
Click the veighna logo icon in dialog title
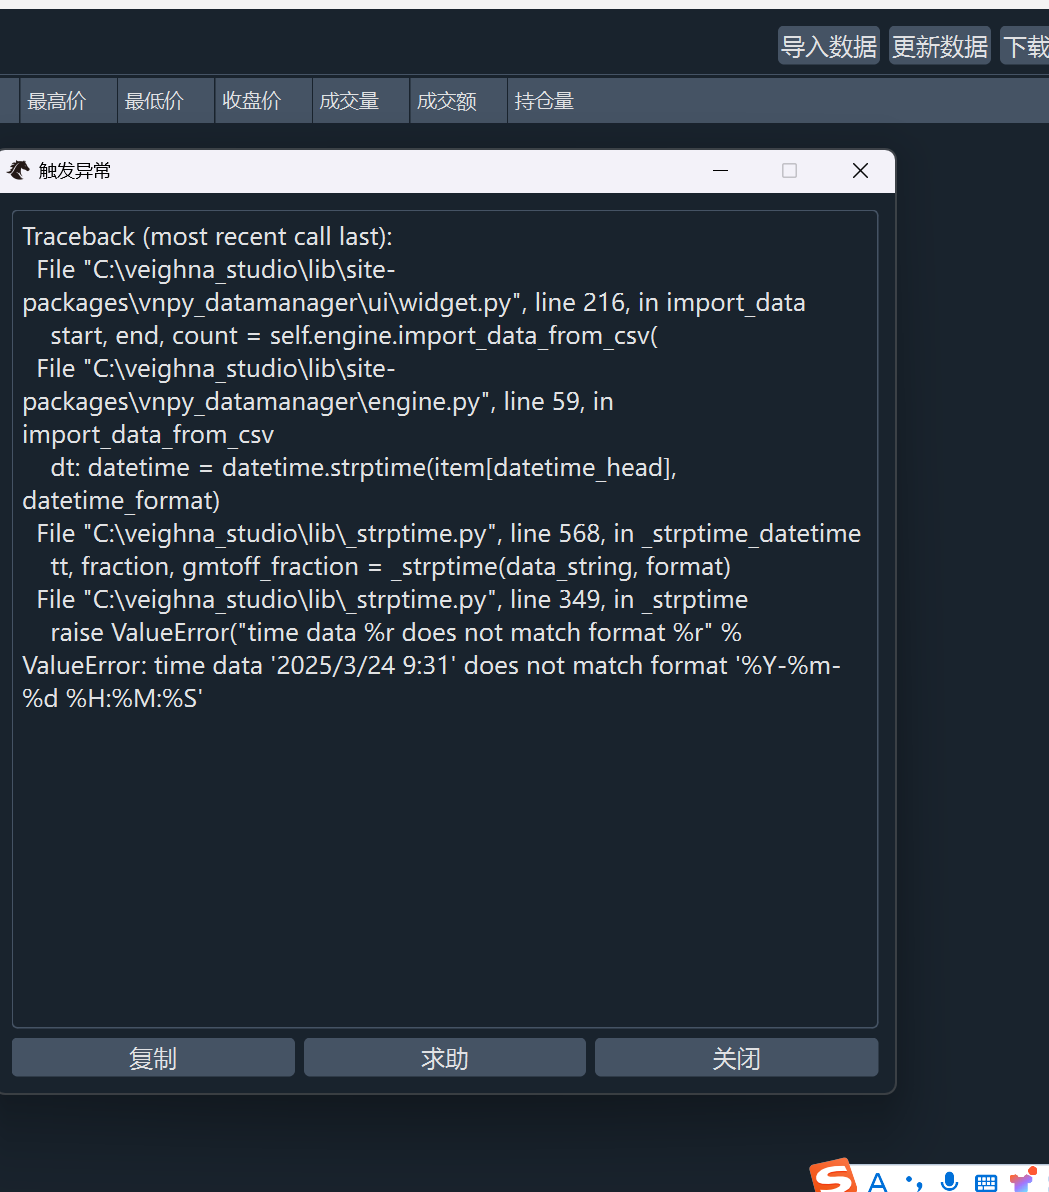pyautogui.click(x=18, y=170)
